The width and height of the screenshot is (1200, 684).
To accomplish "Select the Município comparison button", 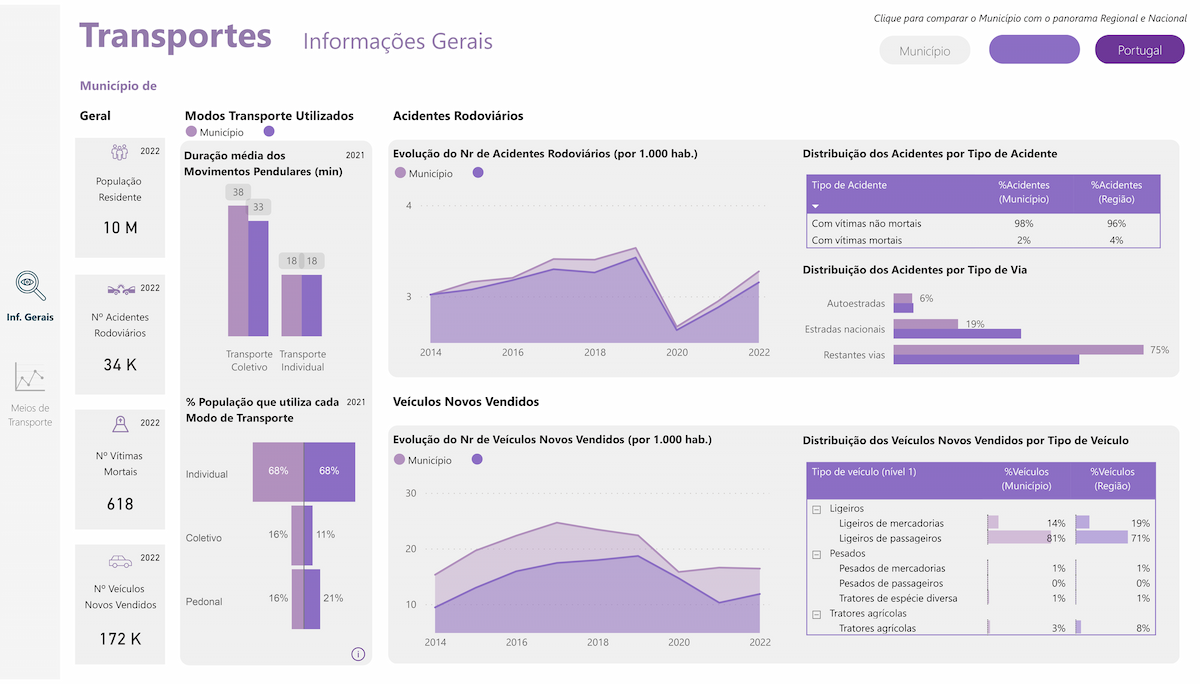I will [925, 50].
